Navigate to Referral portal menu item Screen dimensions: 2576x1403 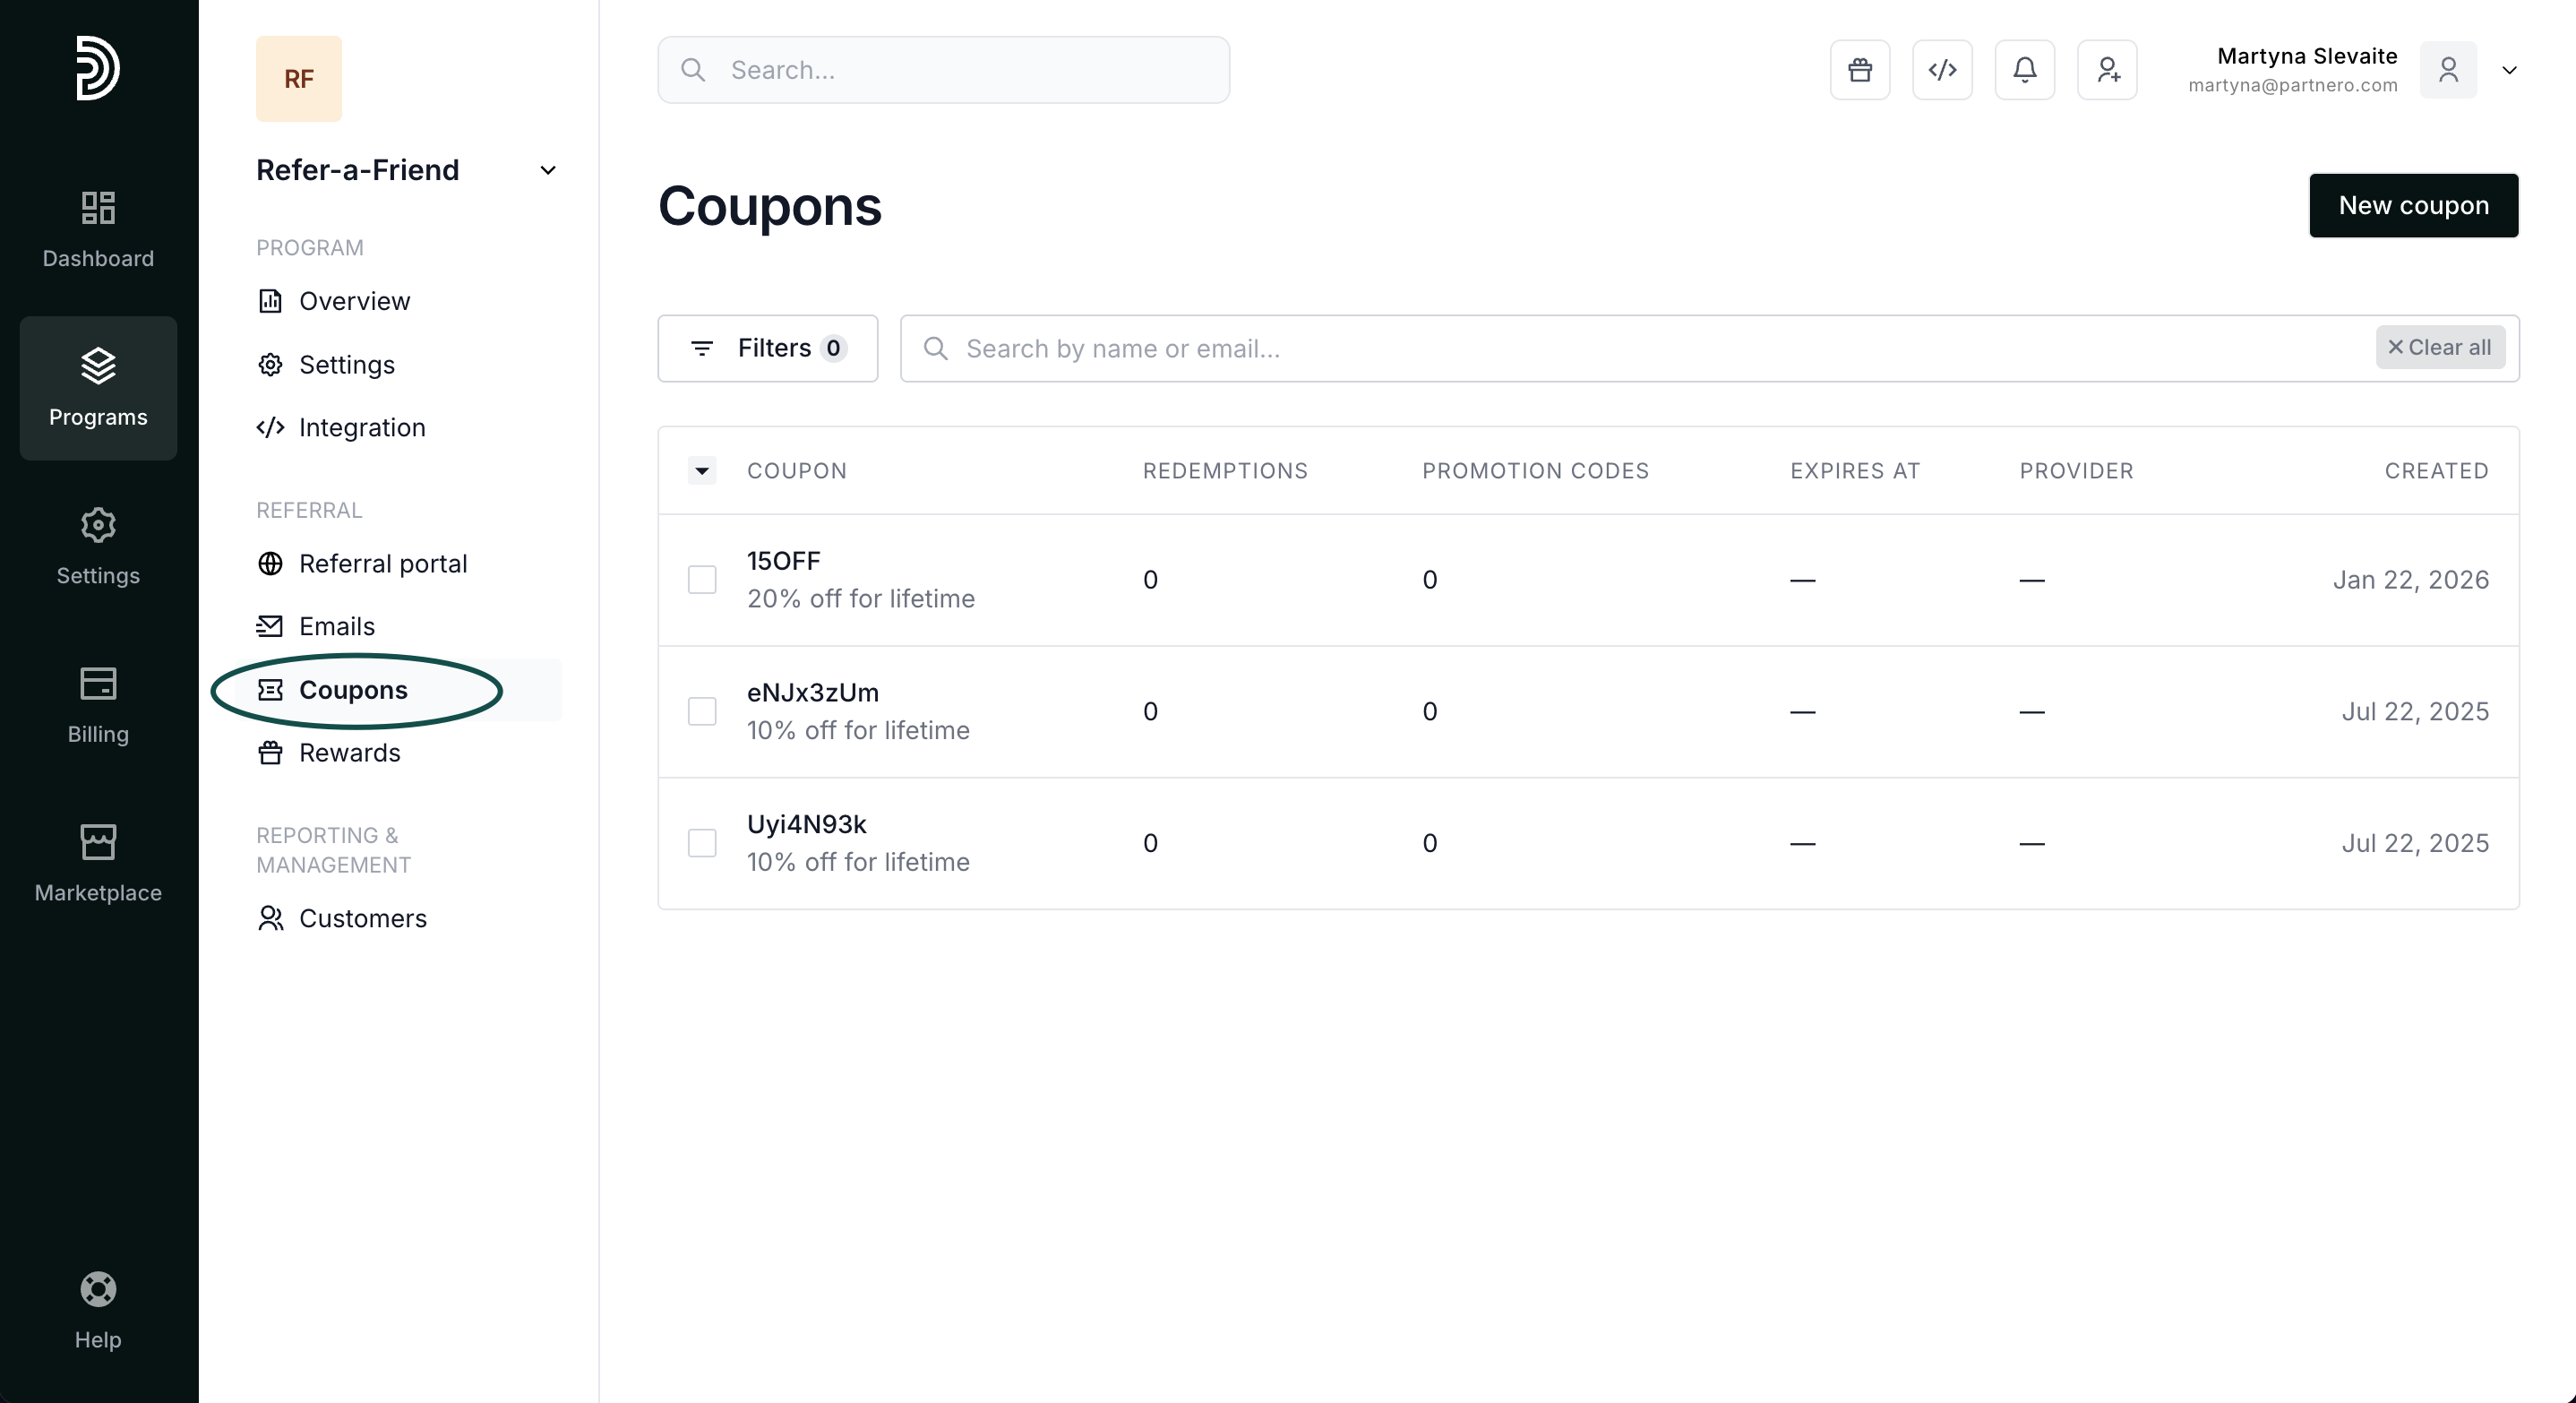[382, 564]
